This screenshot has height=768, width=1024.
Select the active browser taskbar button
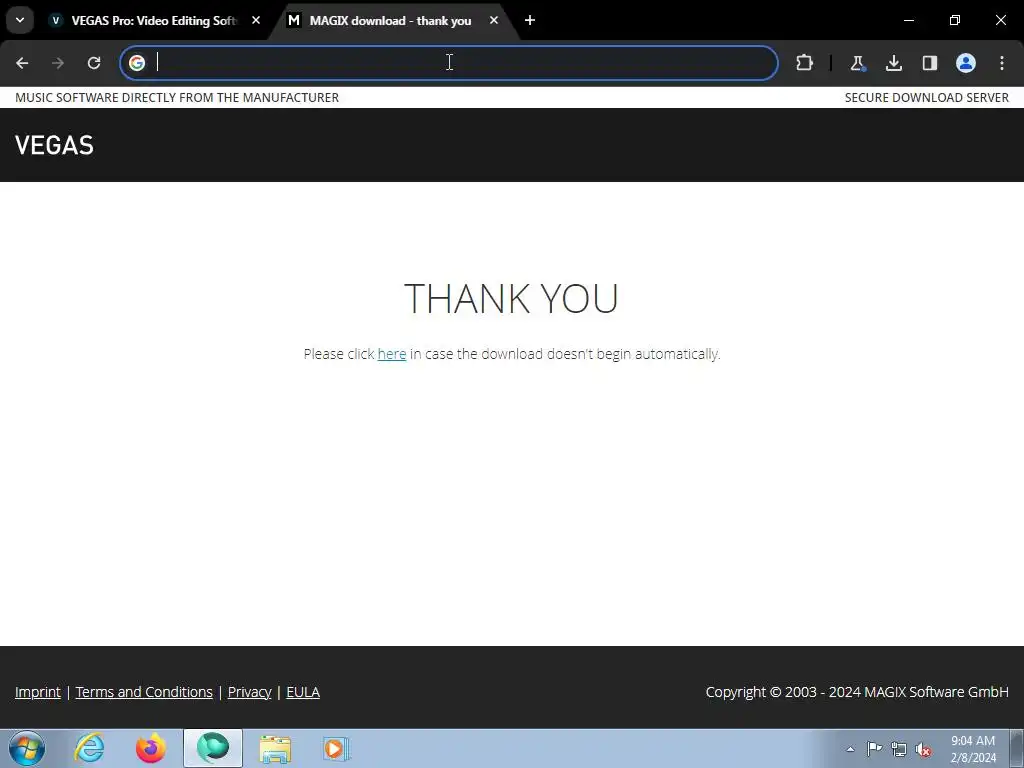click(213, 748)
